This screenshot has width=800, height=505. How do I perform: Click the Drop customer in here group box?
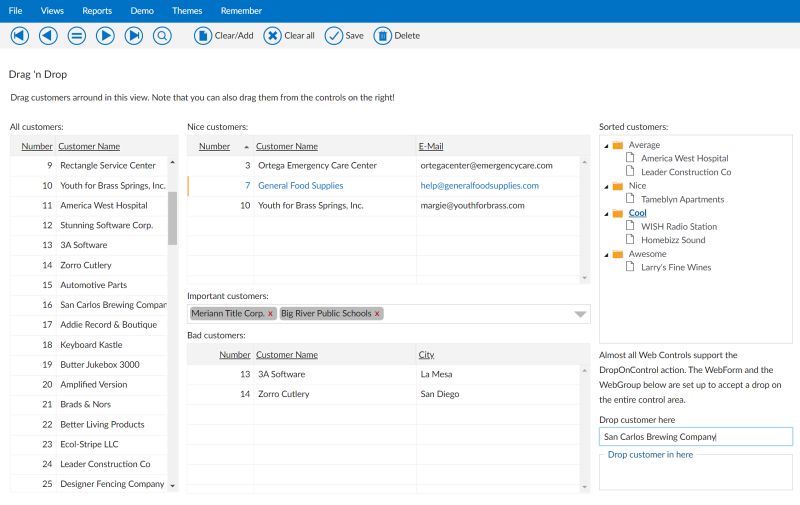[695, 471]
